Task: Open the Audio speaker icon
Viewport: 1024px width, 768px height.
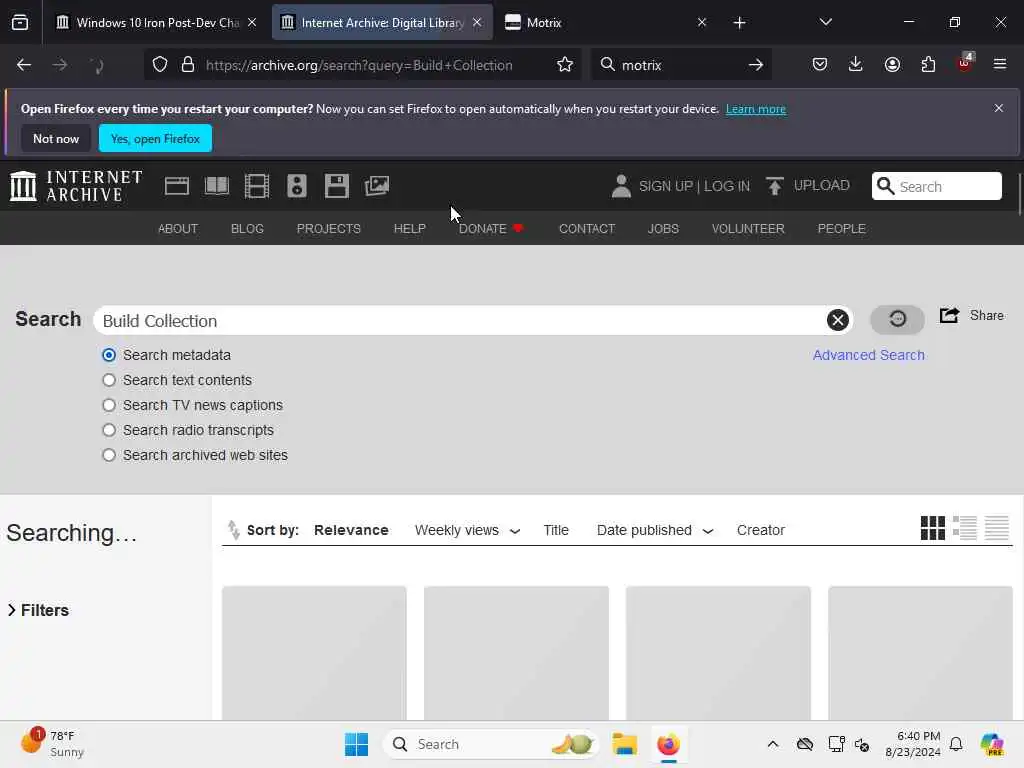Action: (x=296, y=186)
